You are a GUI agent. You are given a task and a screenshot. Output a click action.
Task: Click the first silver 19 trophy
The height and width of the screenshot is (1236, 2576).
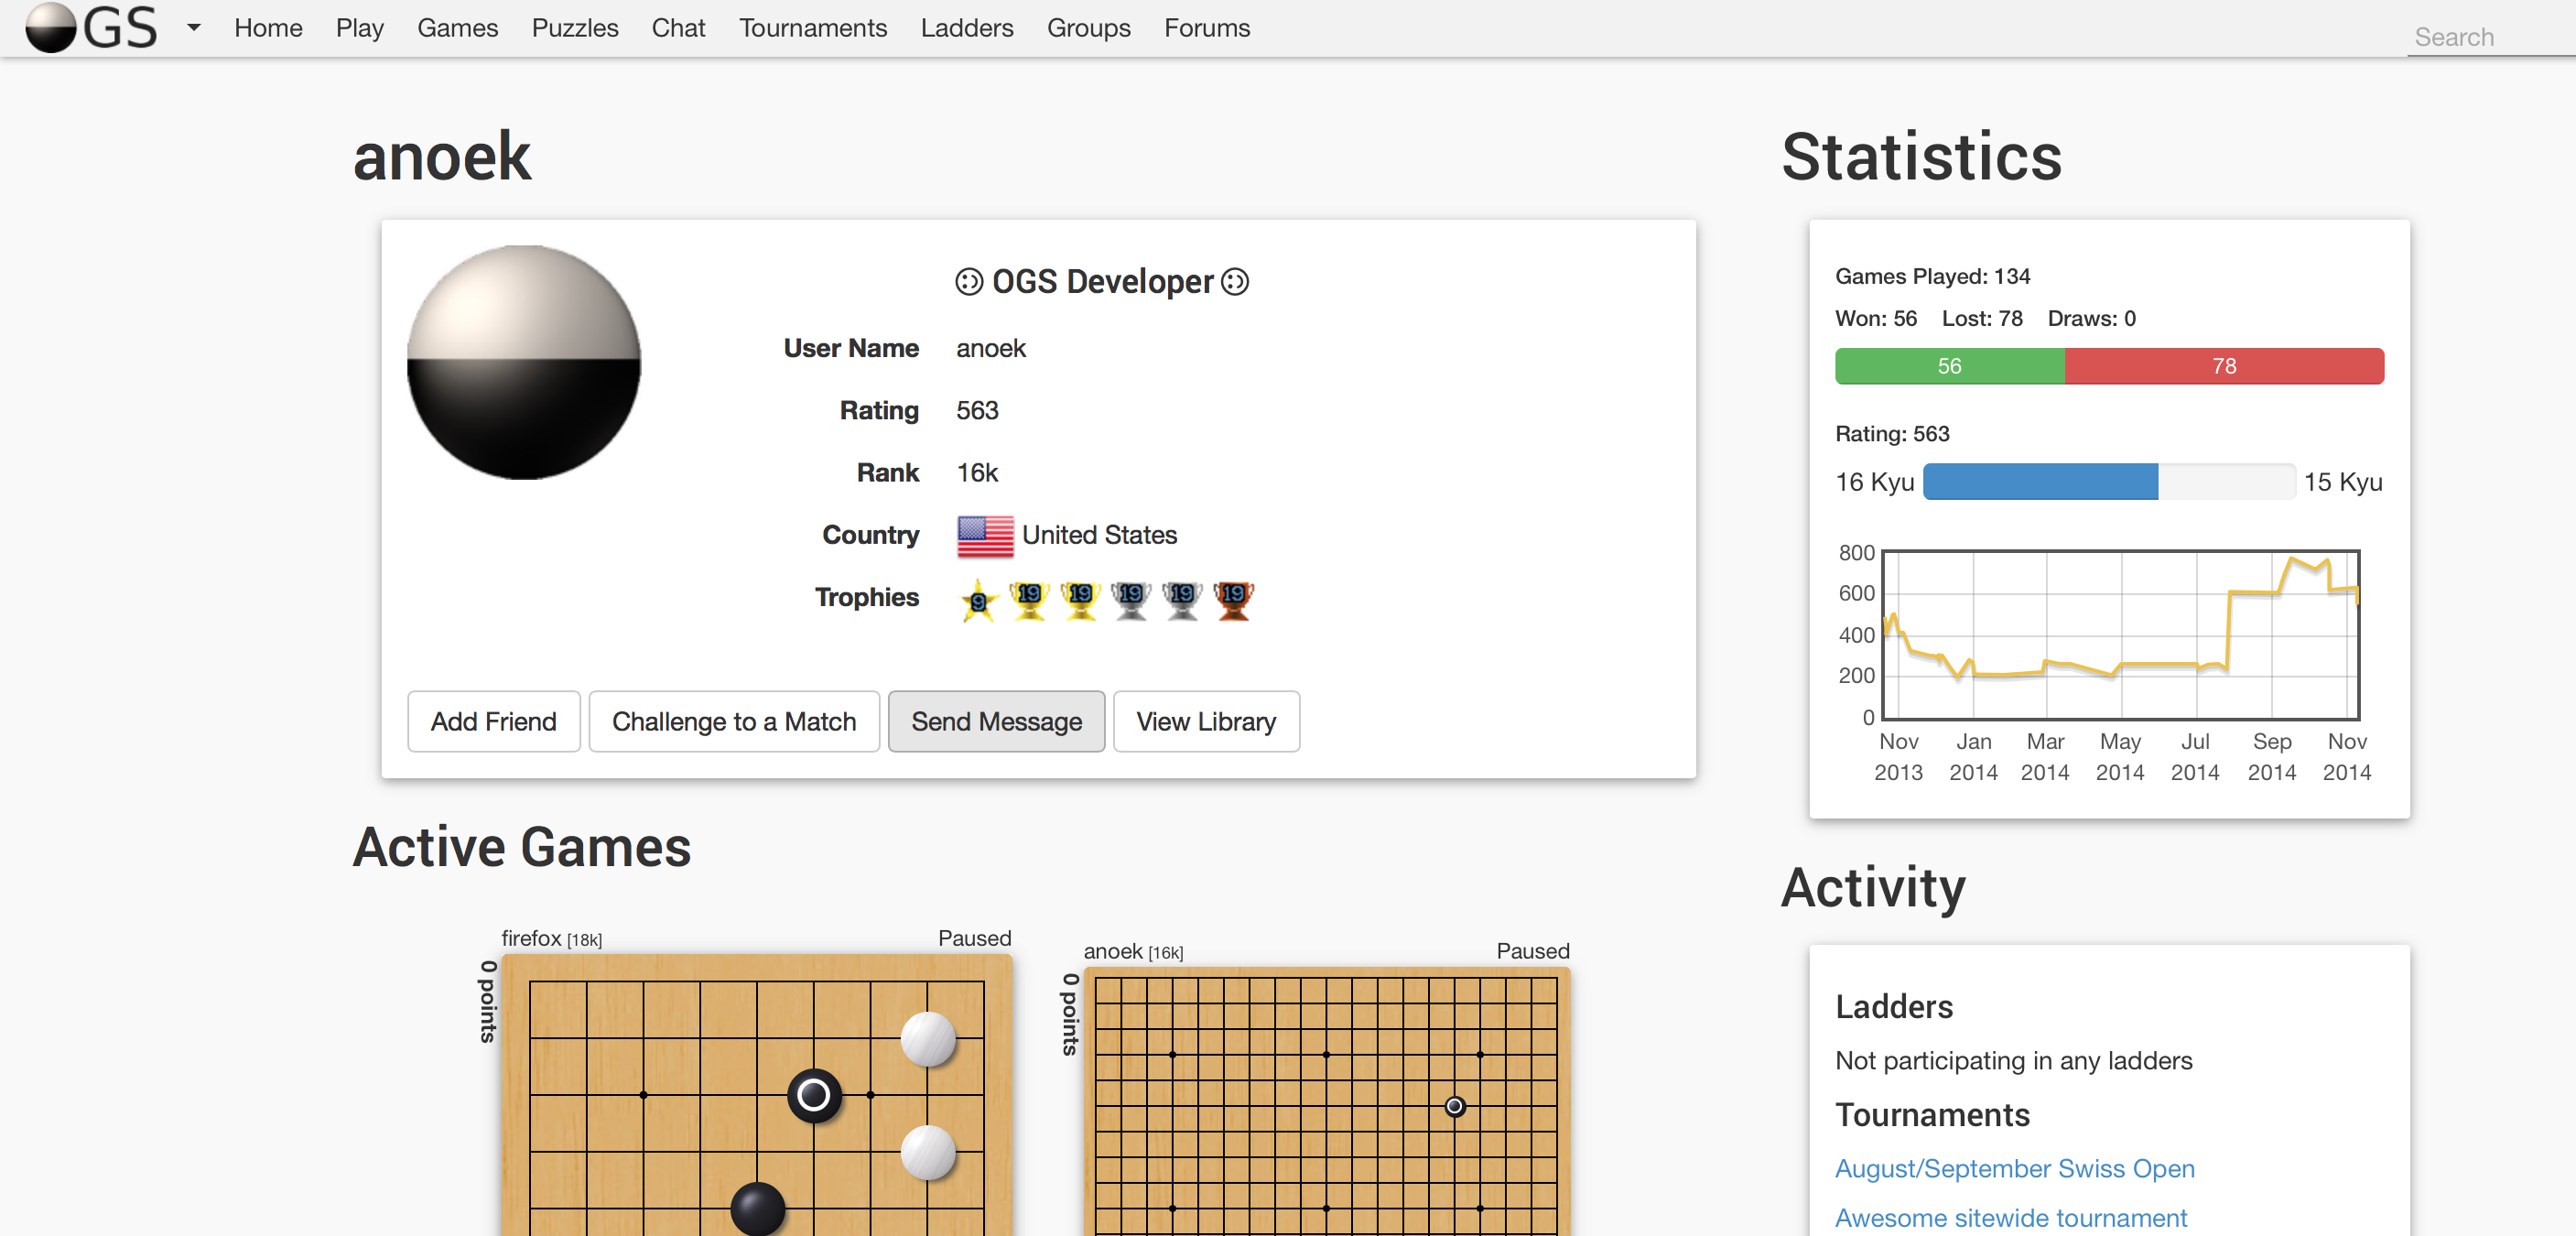[1131, 600]
